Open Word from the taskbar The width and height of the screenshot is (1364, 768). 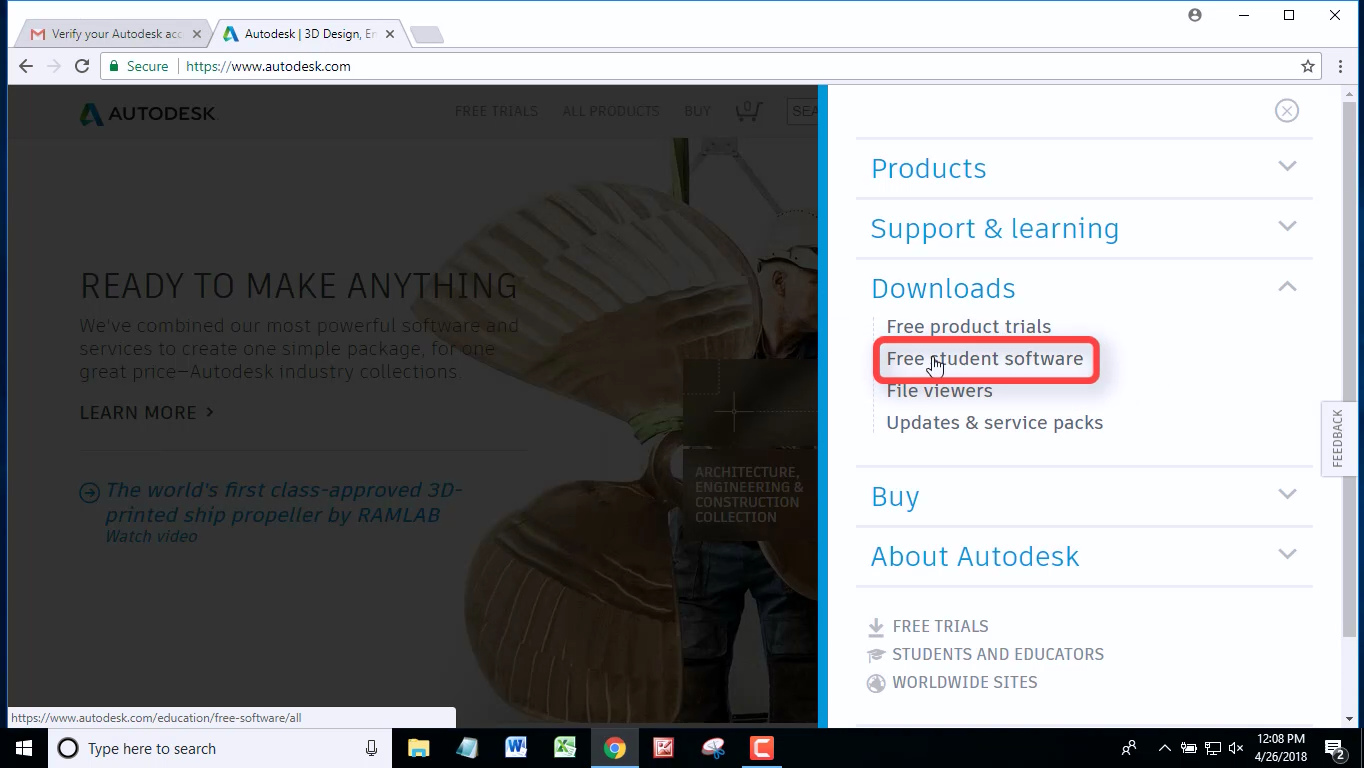(516, 748)
